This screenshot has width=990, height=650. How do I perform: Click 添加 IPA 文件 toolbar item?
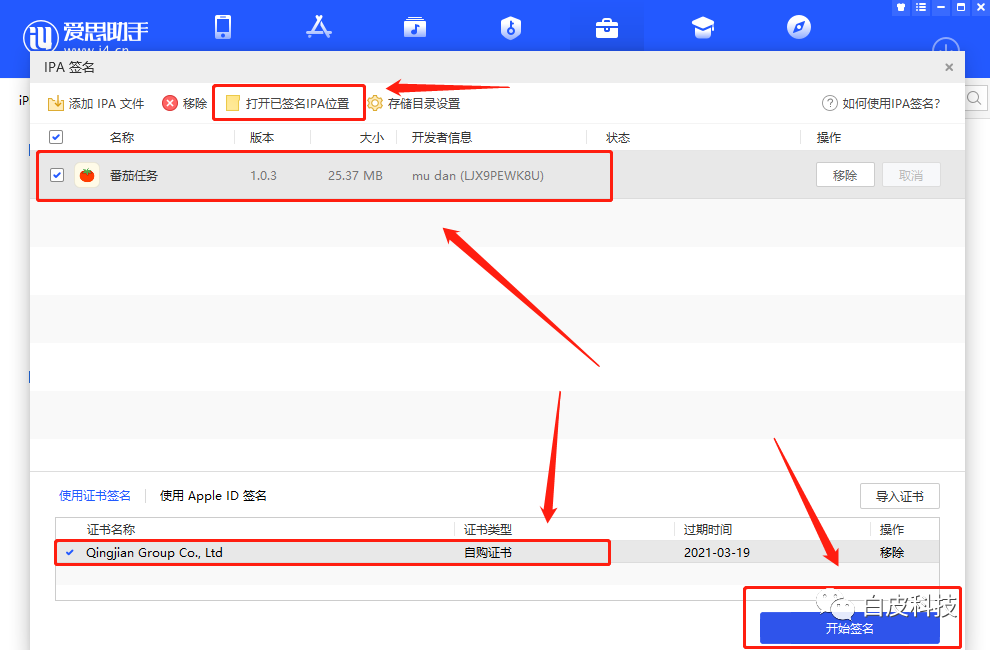96,104
